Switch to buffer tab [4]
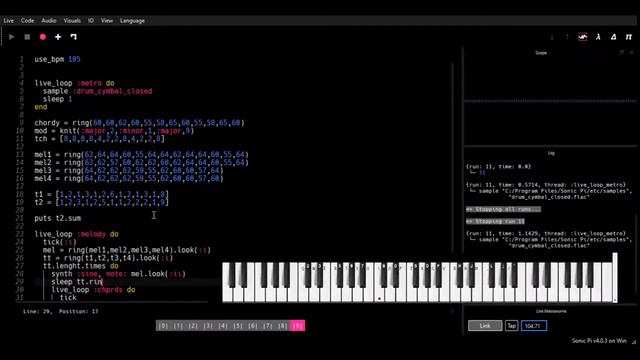 coord(222,326)
